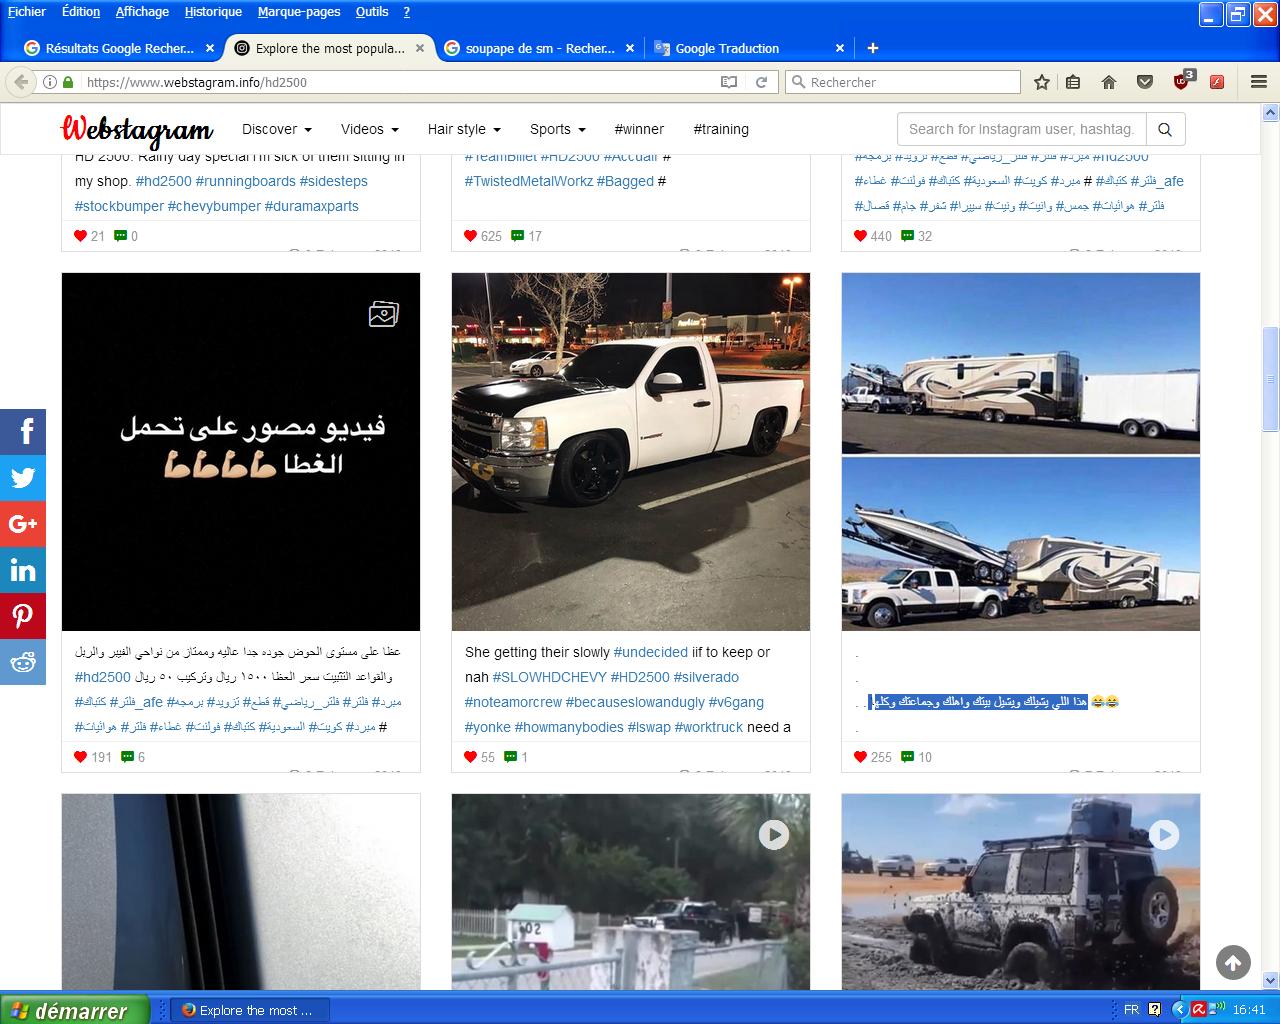Share on LinkedIn using sidebar icon
Viewport: 1280px width, 1024px height.
pos(23,570)
